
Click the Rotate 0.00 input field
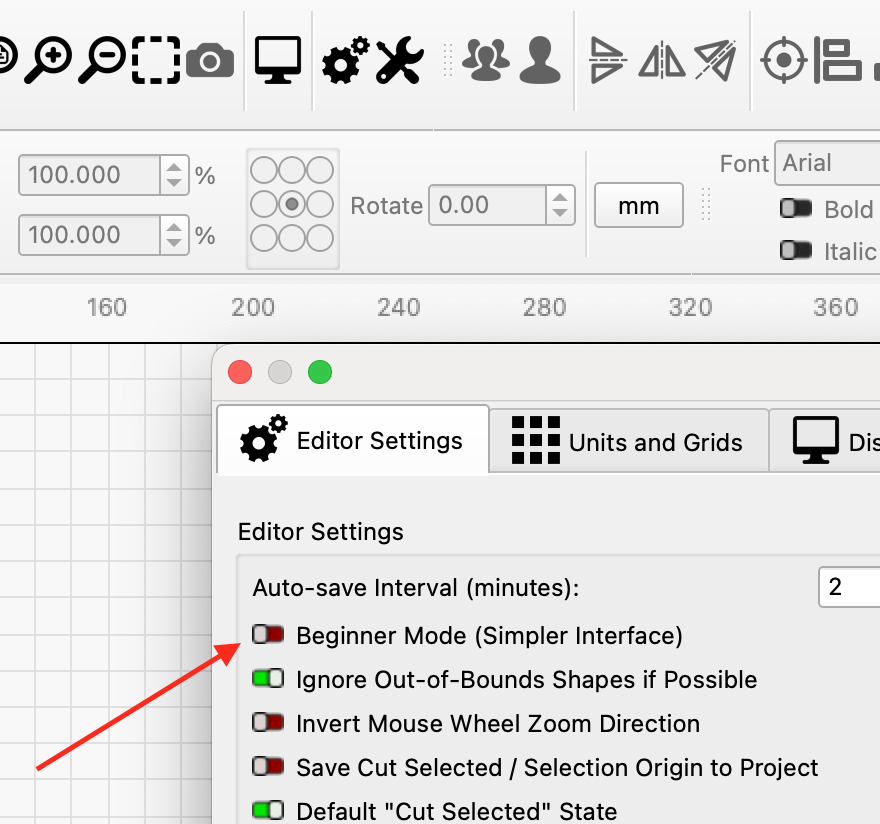coord(487,205)
